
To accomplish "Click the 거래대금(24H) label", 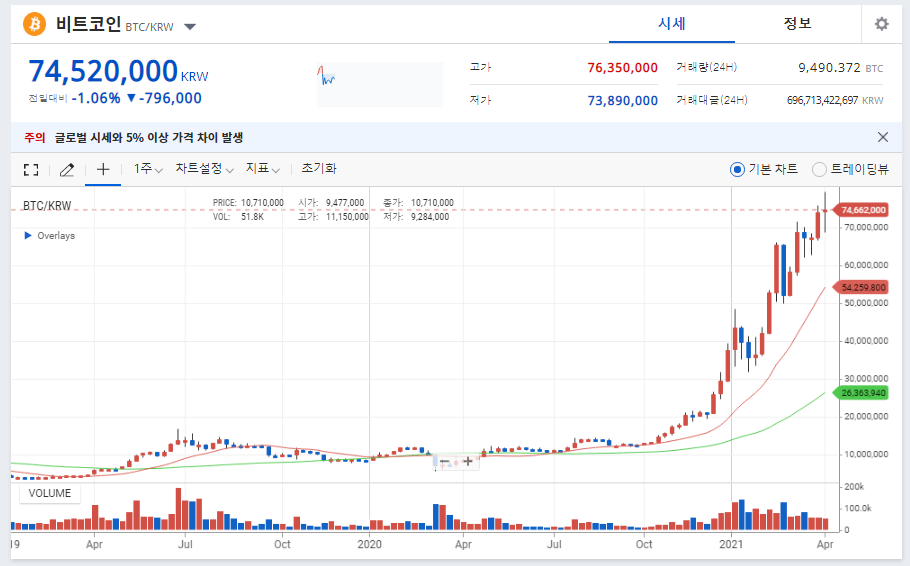I will 712,100.
